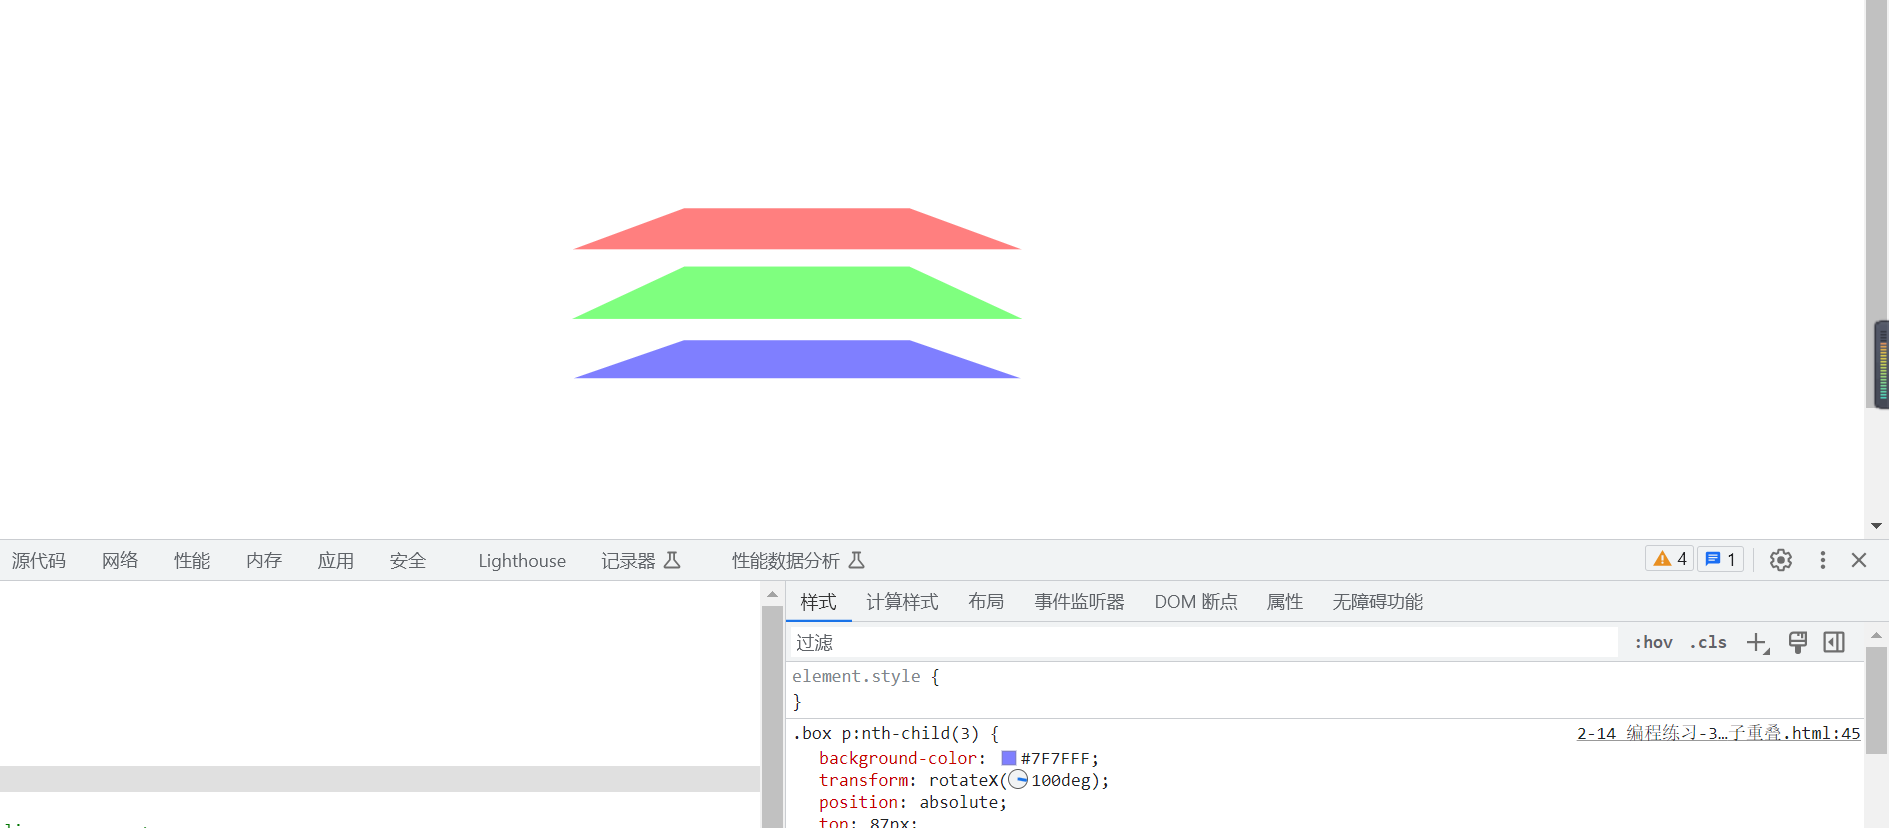Toggle rendering emulations paintbrush icon
This screenshot has height=828, width=1889.
coord(1797,643)
